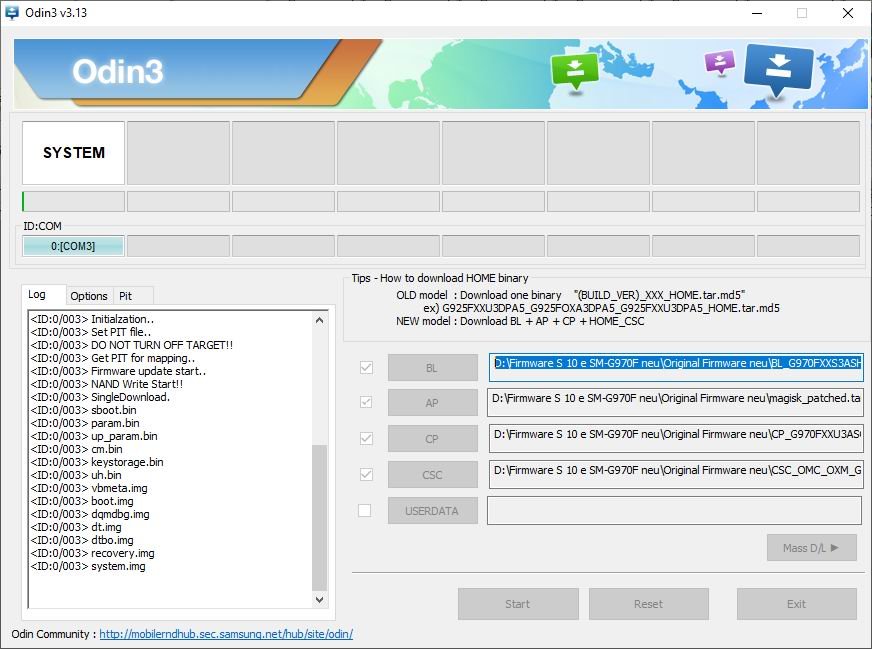Screen dimensions: 872x649
Task: Click the log scrollbar up arrow
Action: coord(319,320)
